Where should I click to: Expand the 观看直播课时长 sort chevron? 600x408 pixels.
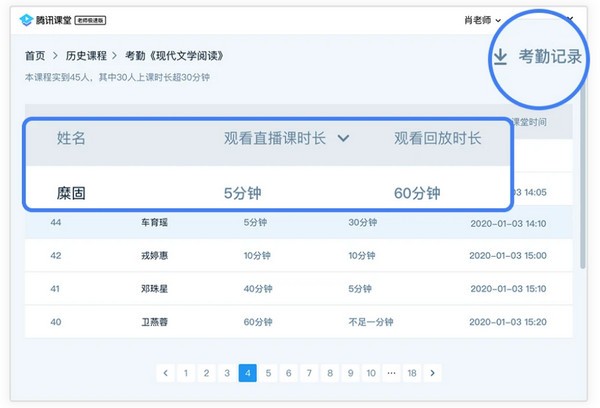coord(344,138)
